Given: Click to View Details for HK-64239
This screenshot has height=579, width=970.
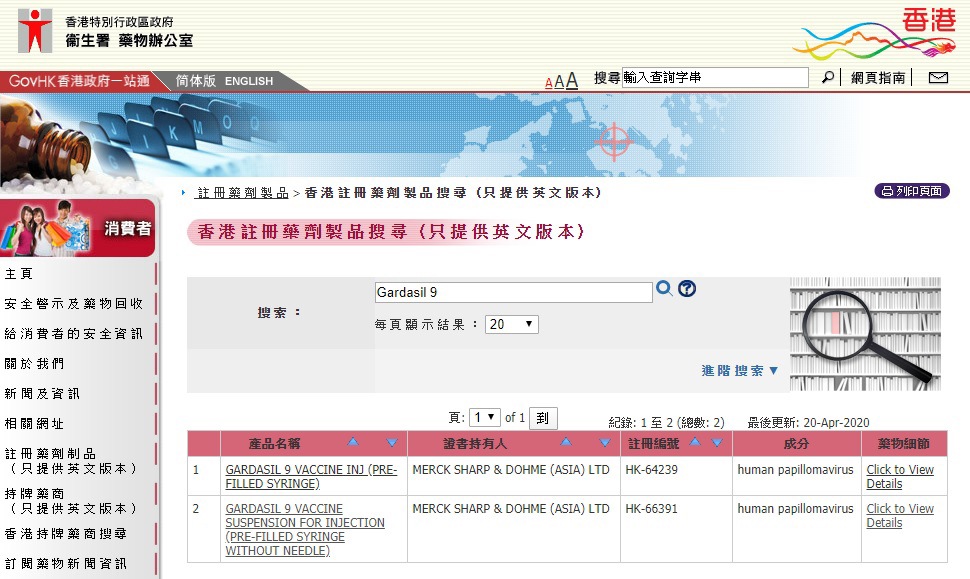Looking at the screenshot, I should tap(900, 476).
